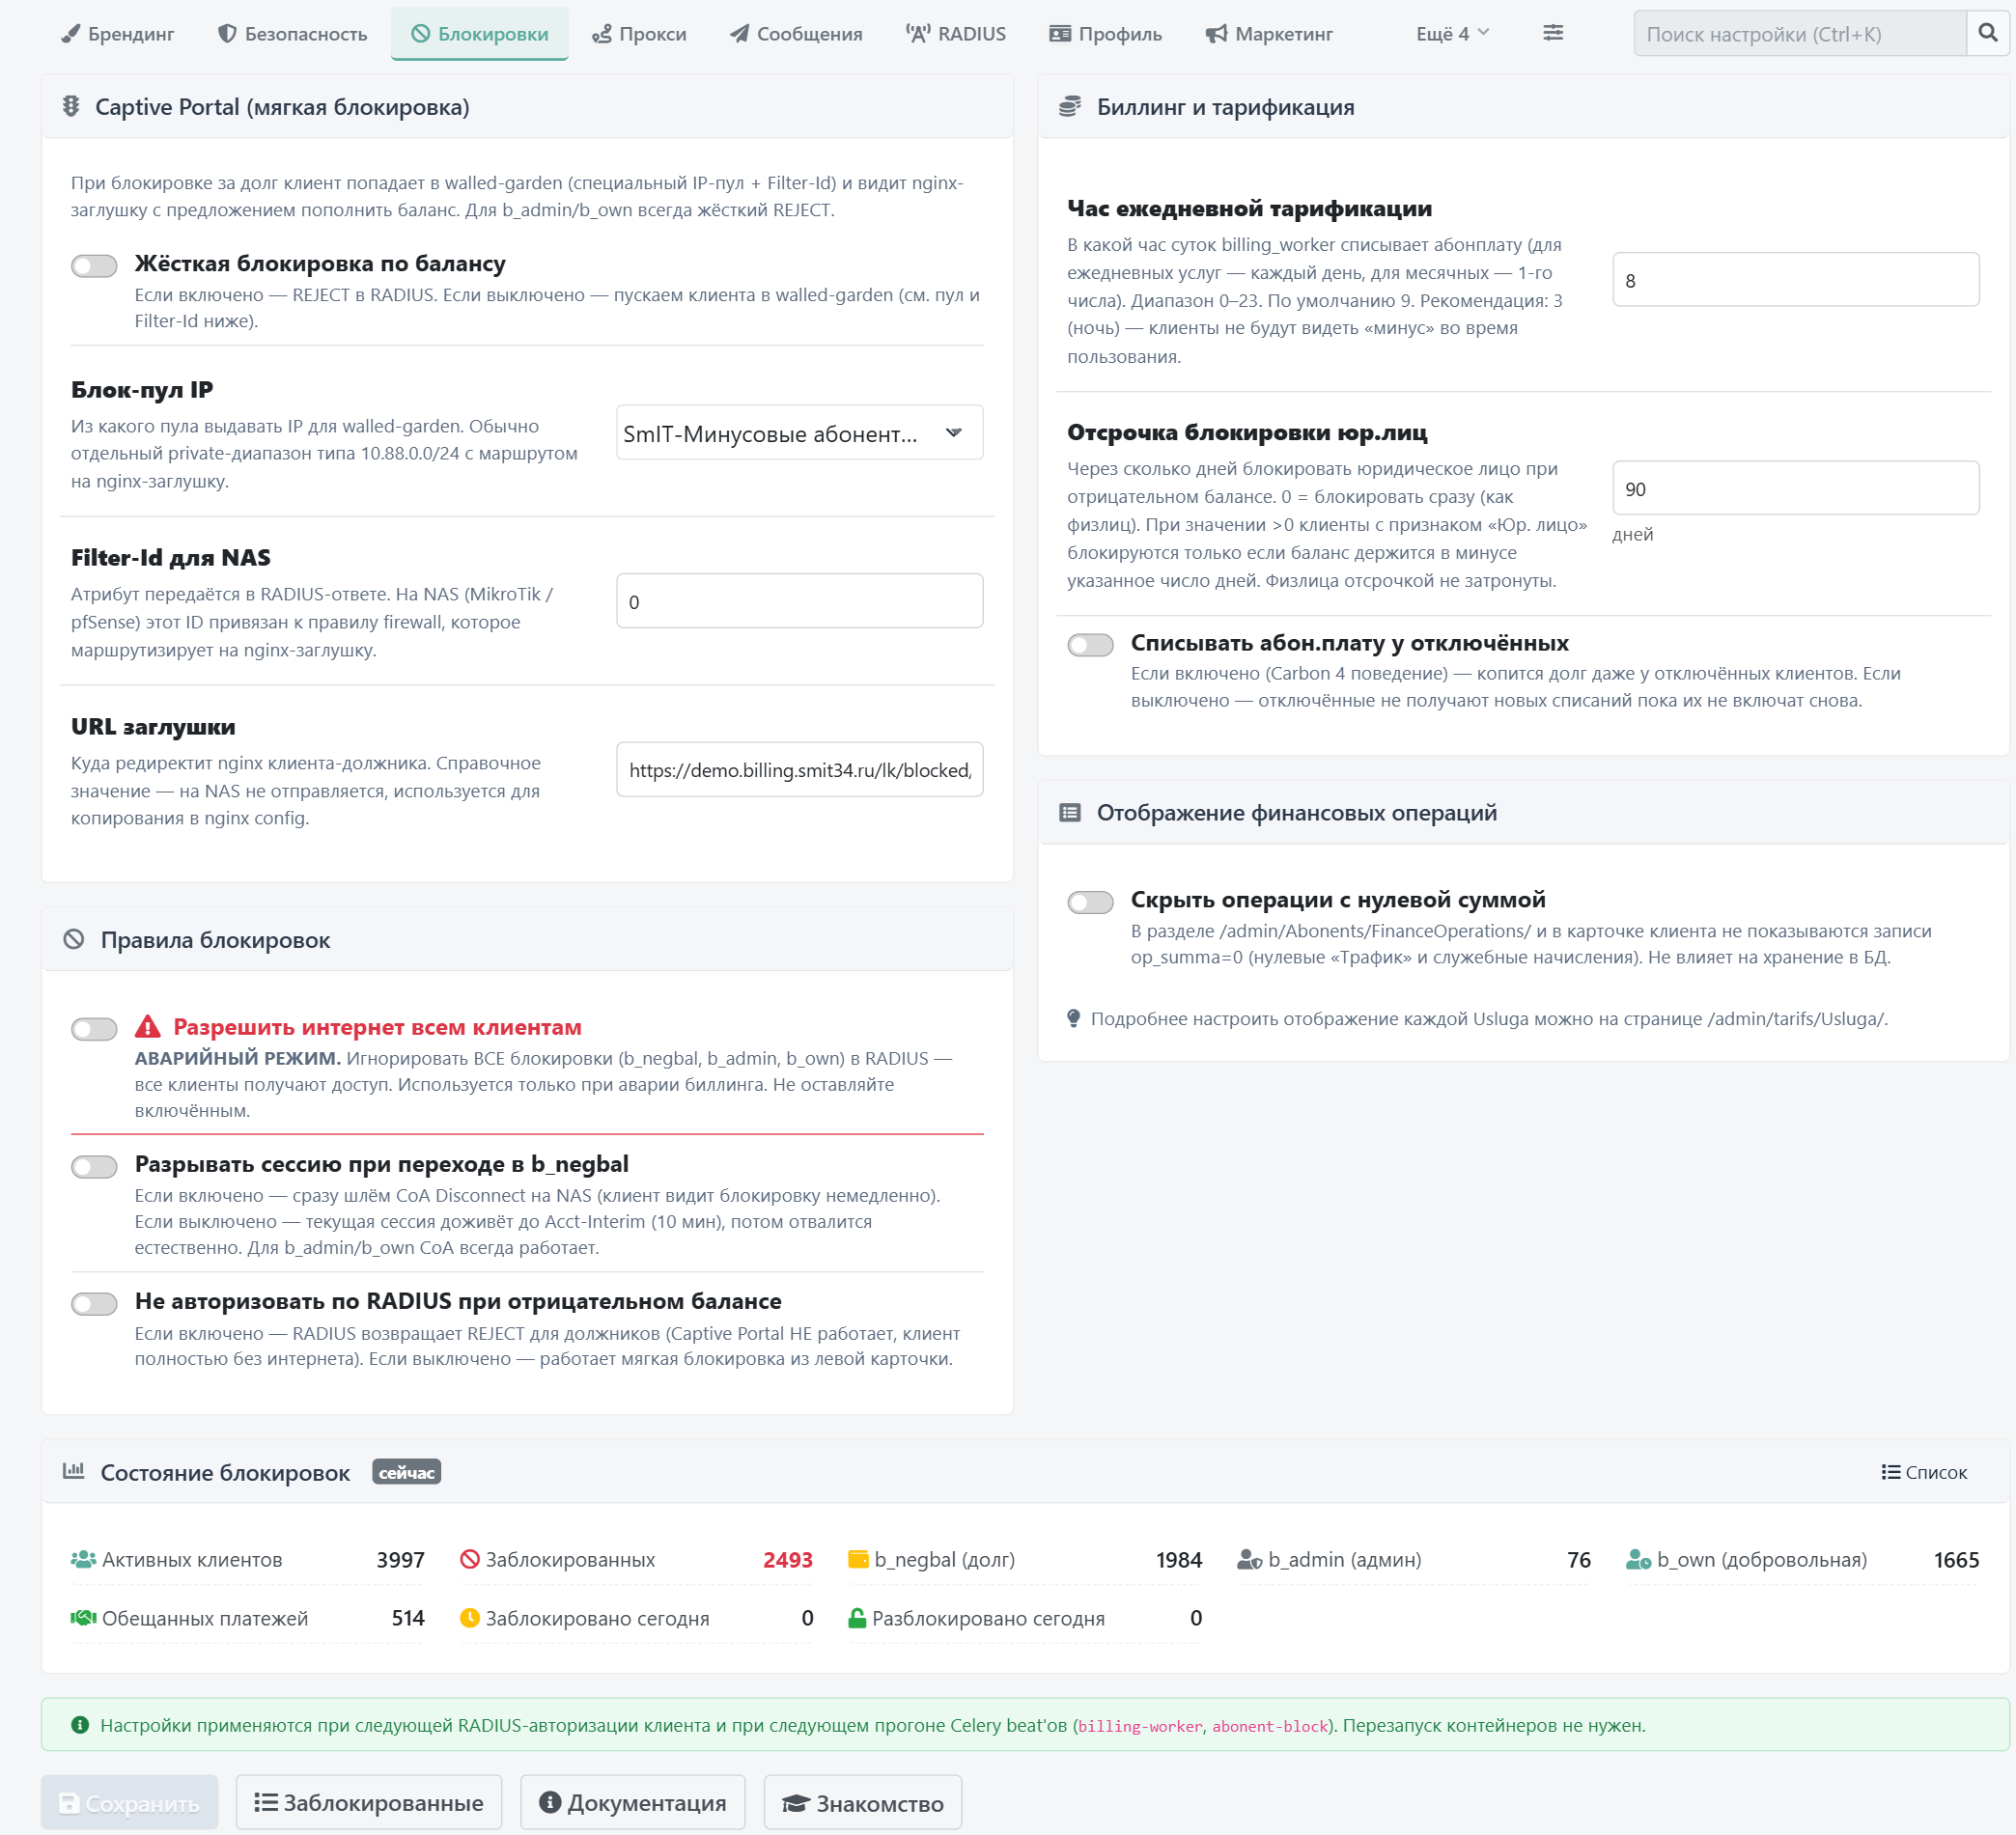Viewport: 2016px width, 1835px height.
Task: Open the Блок-пул IP dropdown
Action: [x=799, y=433]
